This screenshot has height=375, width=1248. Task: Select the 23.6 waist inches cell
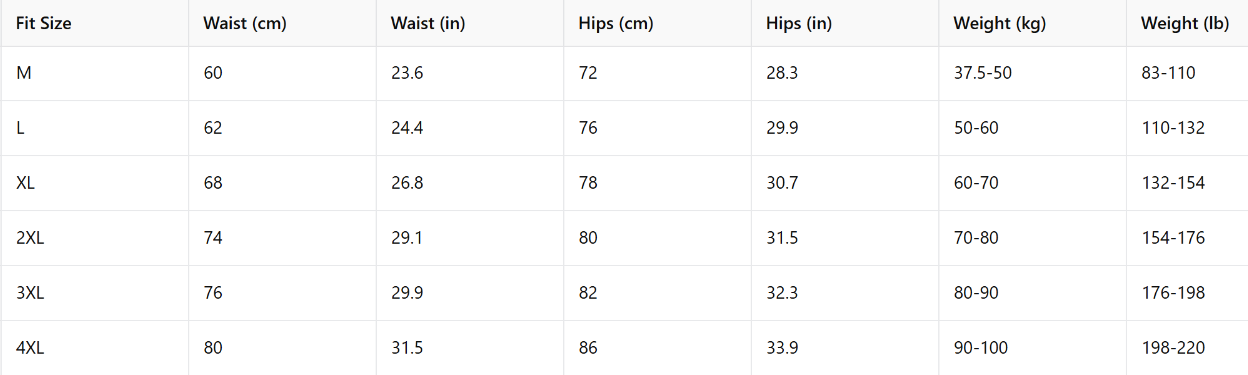click(x=408, y=73)
